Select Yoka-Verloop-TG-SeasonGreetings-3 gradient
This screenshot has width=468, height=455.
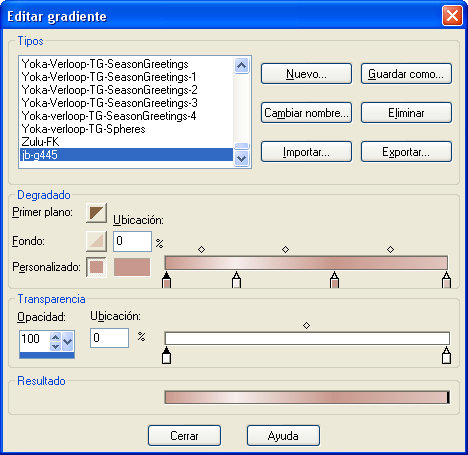pos(127,103)
